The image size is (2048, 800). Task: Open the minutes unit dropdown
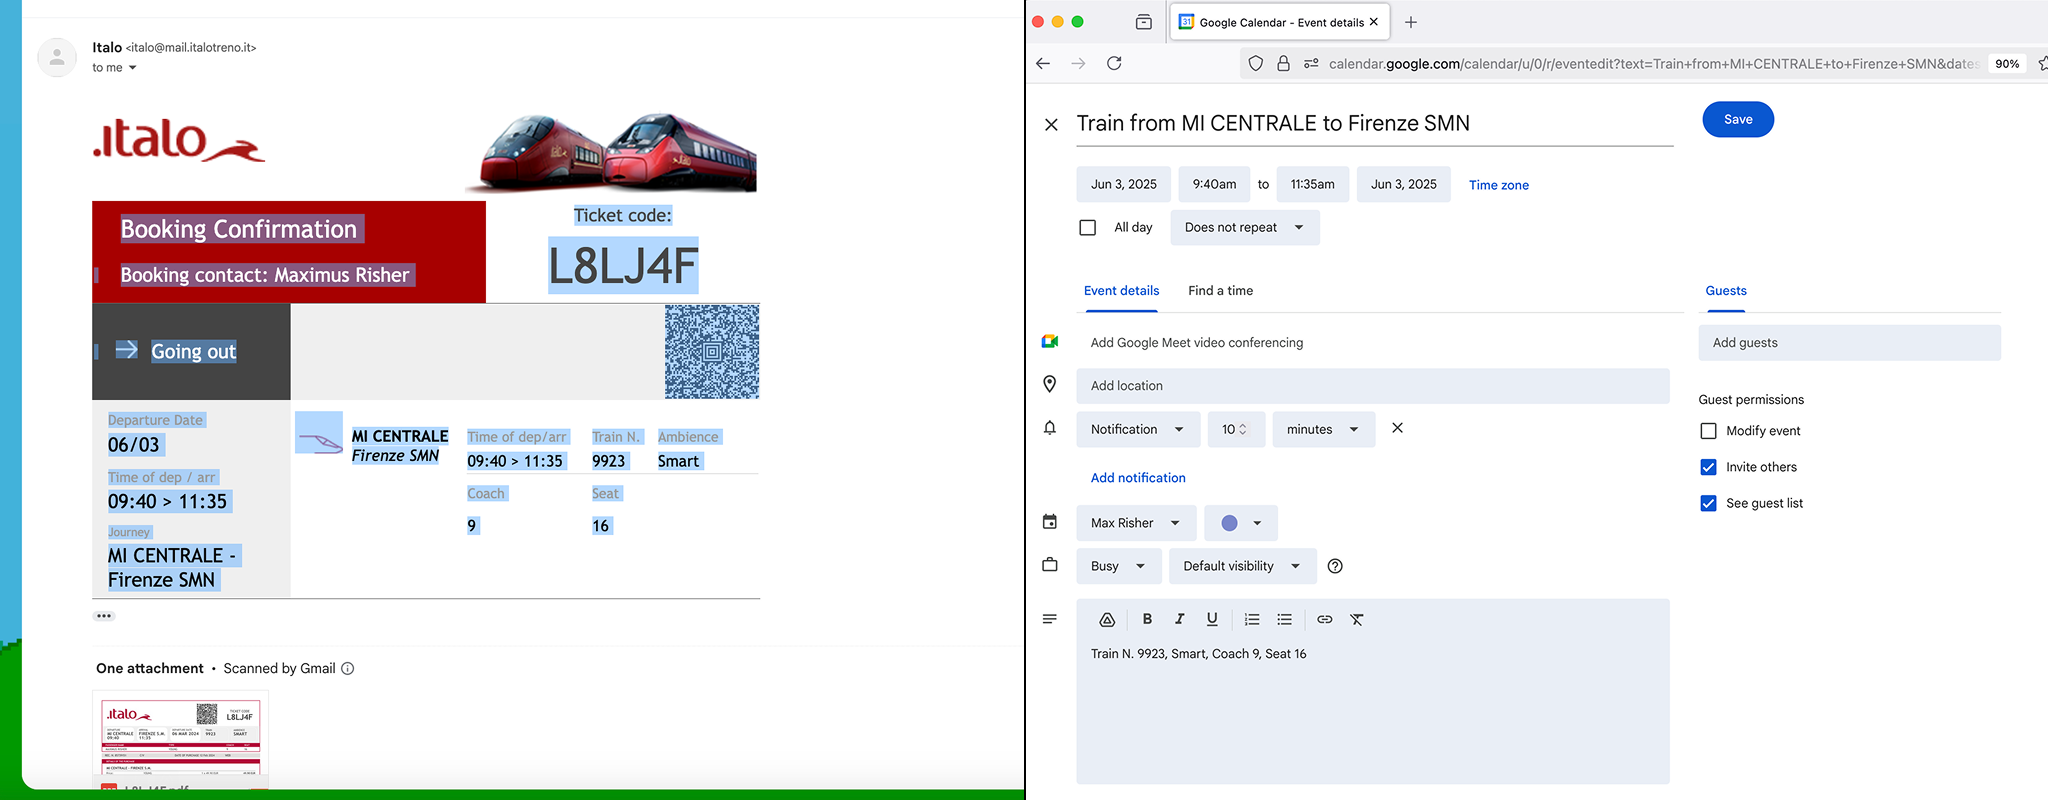(1324, 429)
